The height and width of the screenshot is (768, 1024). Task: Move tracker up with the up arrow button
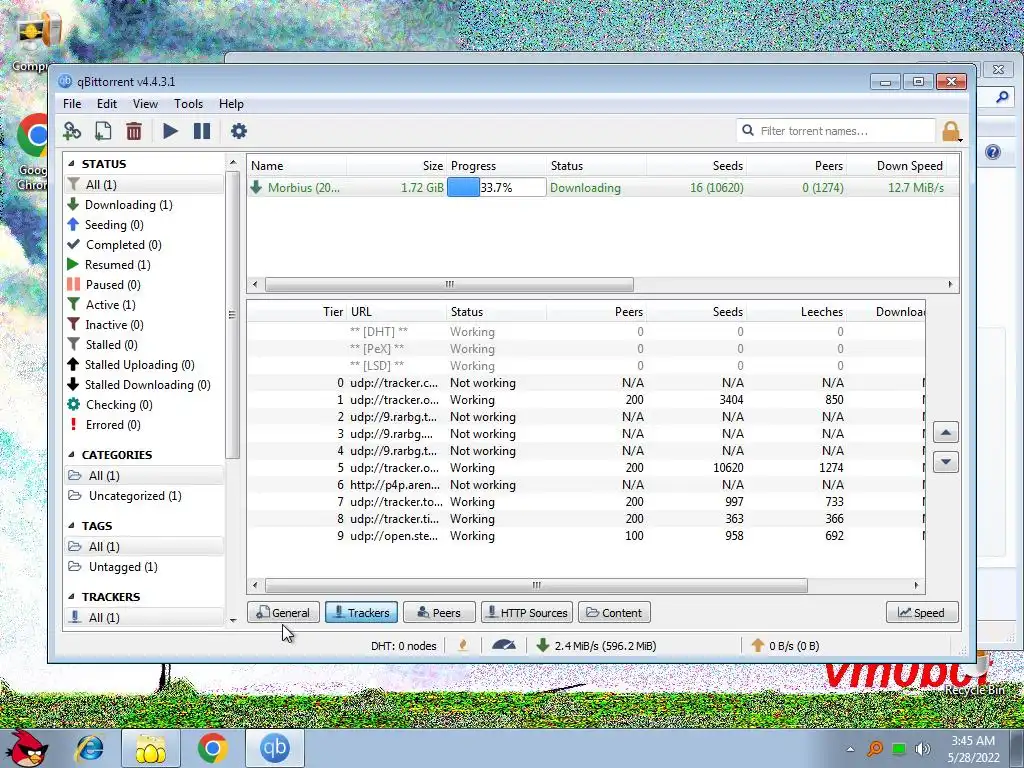tap(946, 432)
